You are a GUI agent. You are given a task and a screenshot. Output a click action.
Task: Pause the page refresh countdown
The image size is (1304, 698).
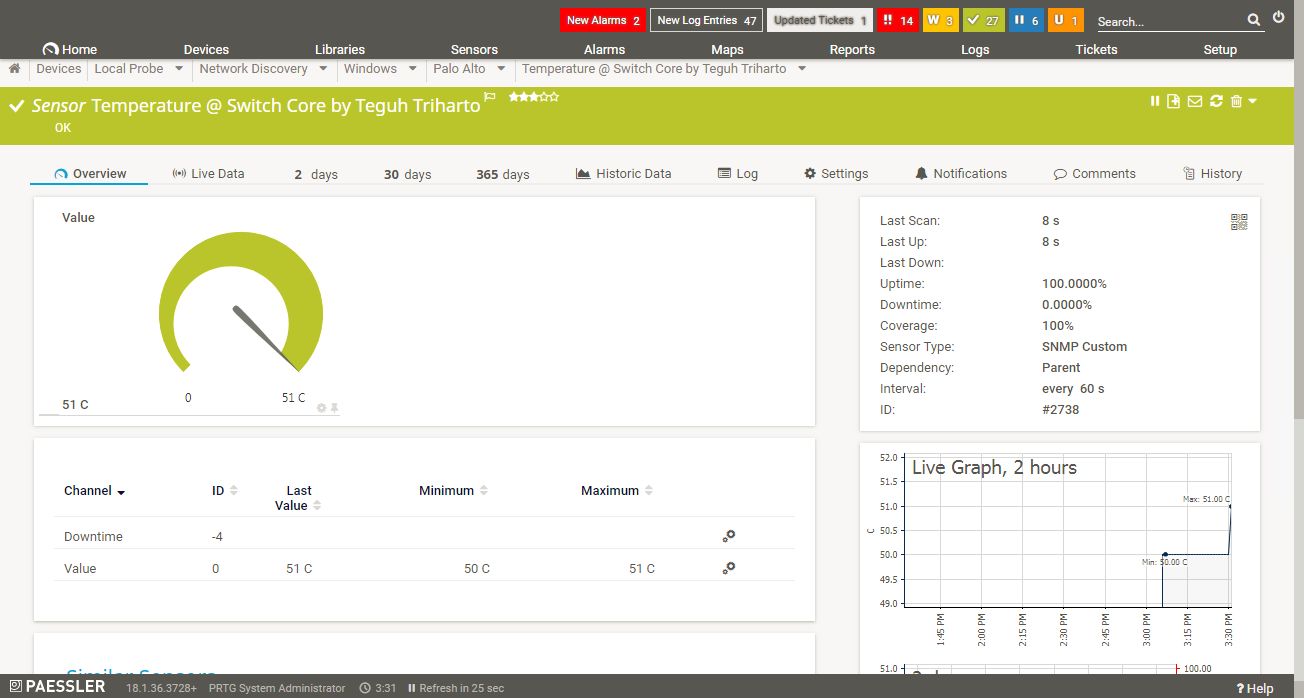[414, 687]
